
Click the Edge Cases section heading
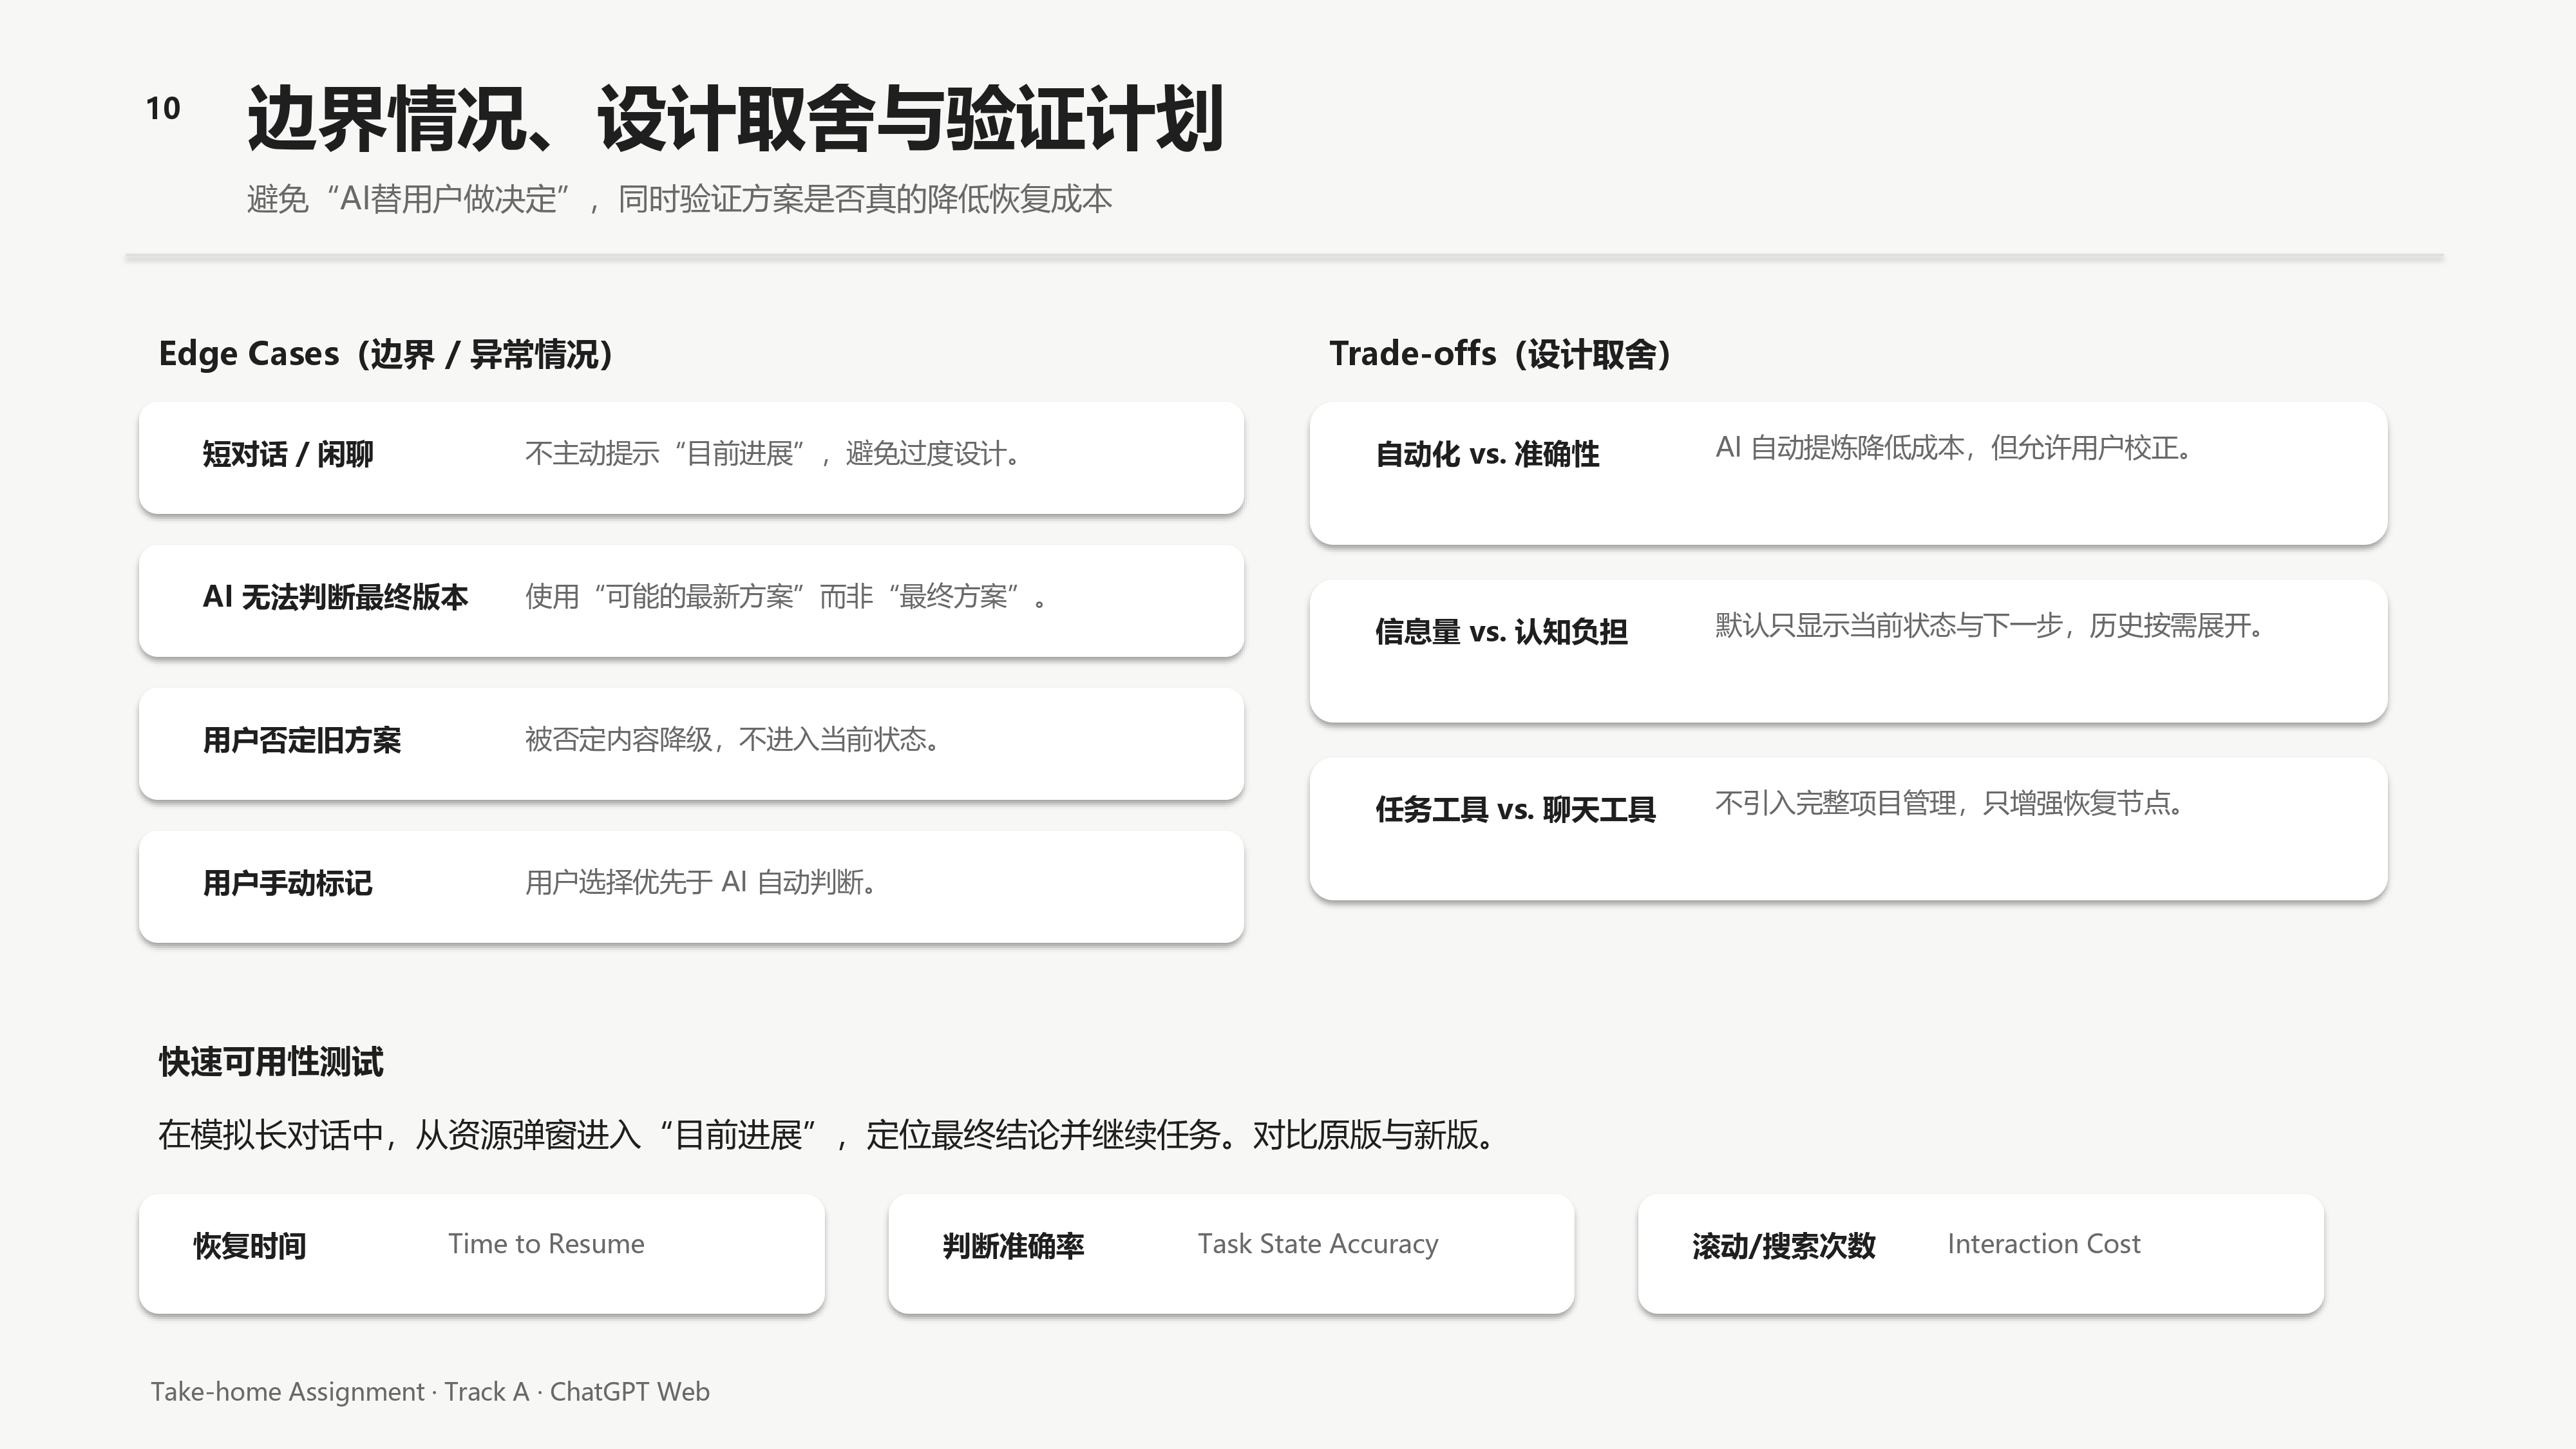click(x=386, y=354)
